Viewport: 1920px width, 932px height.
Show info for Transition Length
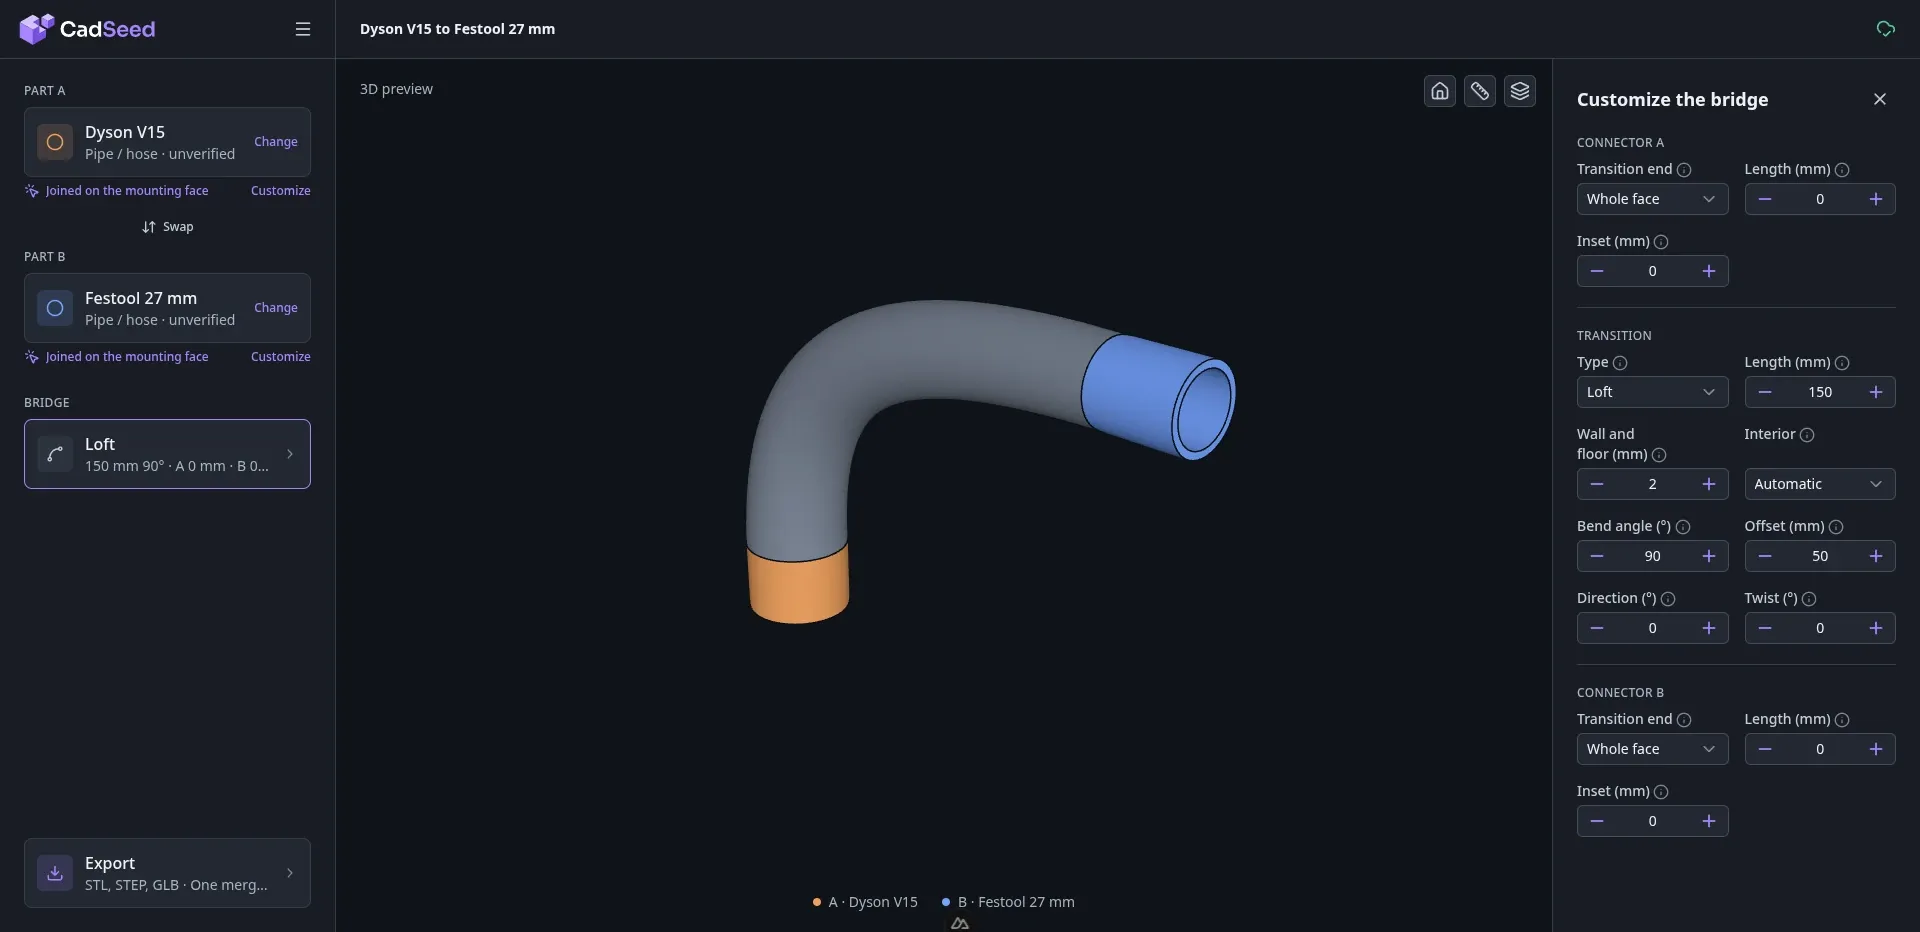point(1842,363)
